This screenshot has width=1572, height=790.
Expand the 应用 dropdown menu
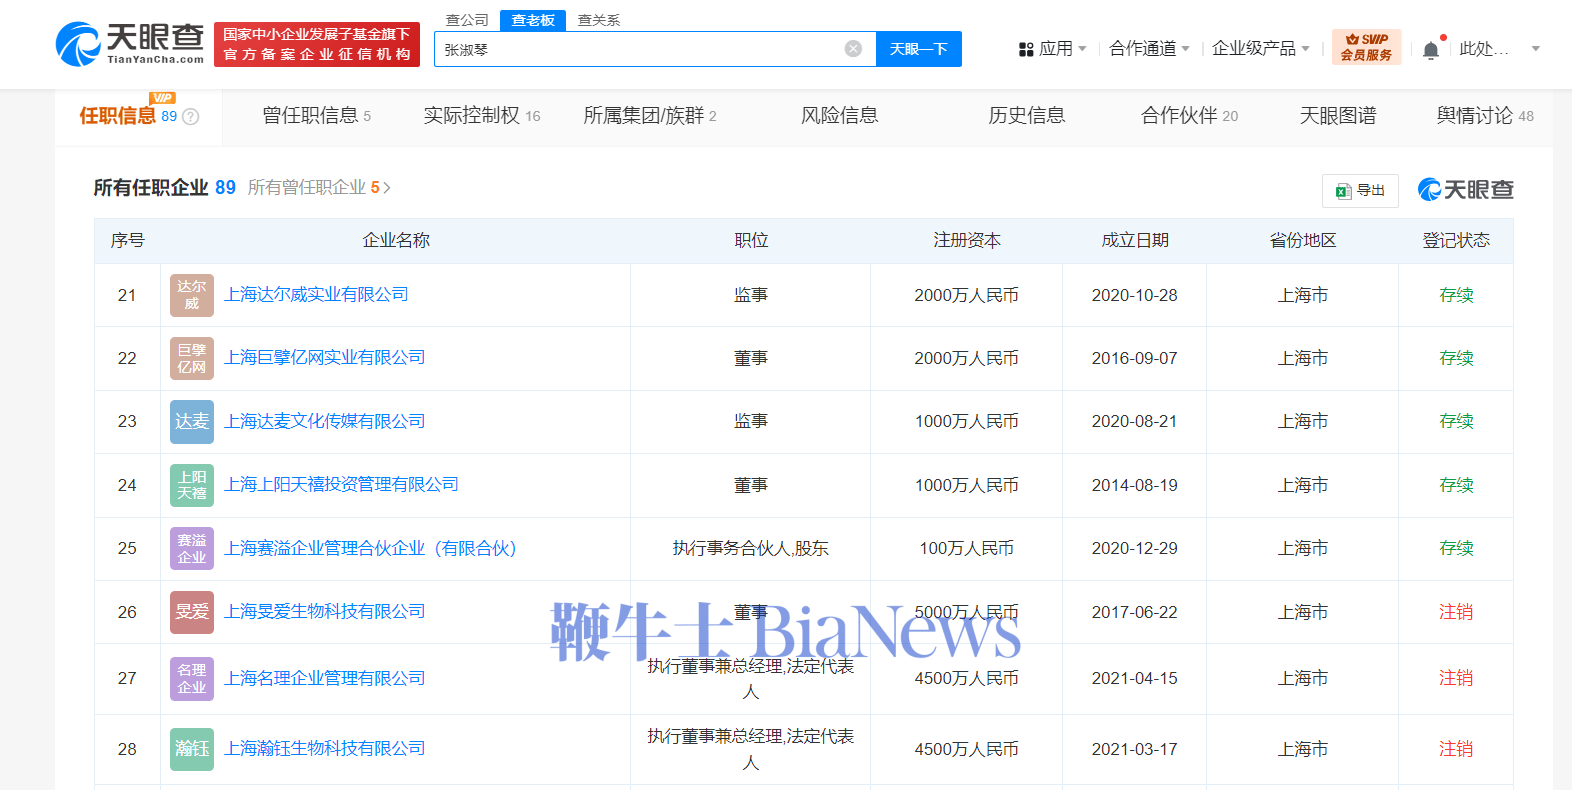[1052, 48]
